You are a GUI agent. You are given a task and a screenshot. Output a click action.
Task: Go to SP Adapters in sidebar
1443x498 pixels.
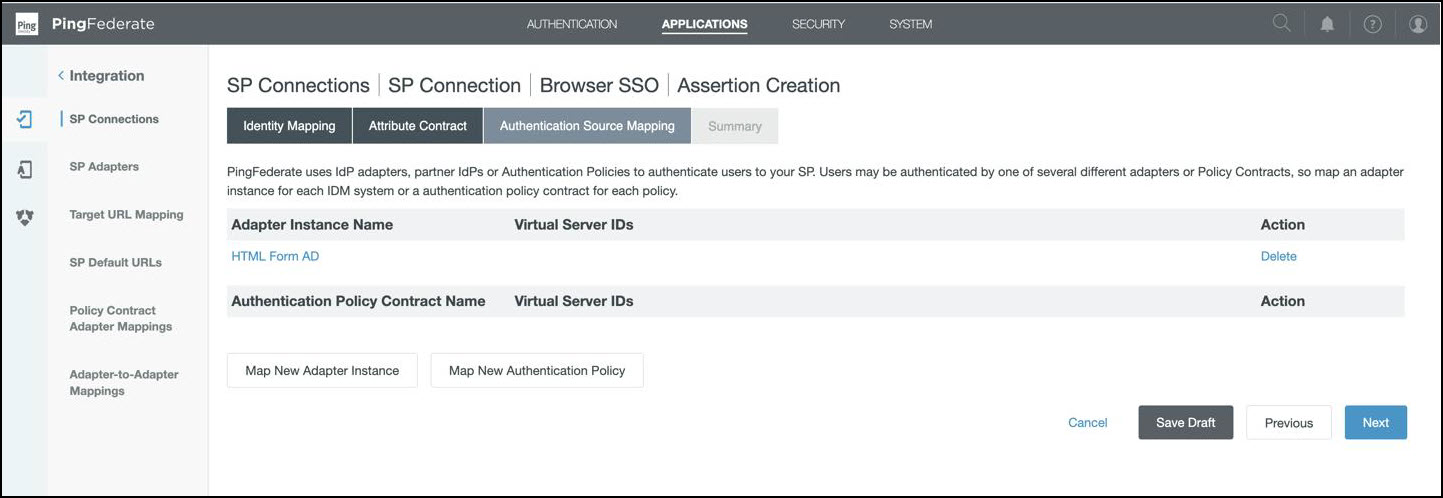tap(104, 167)
